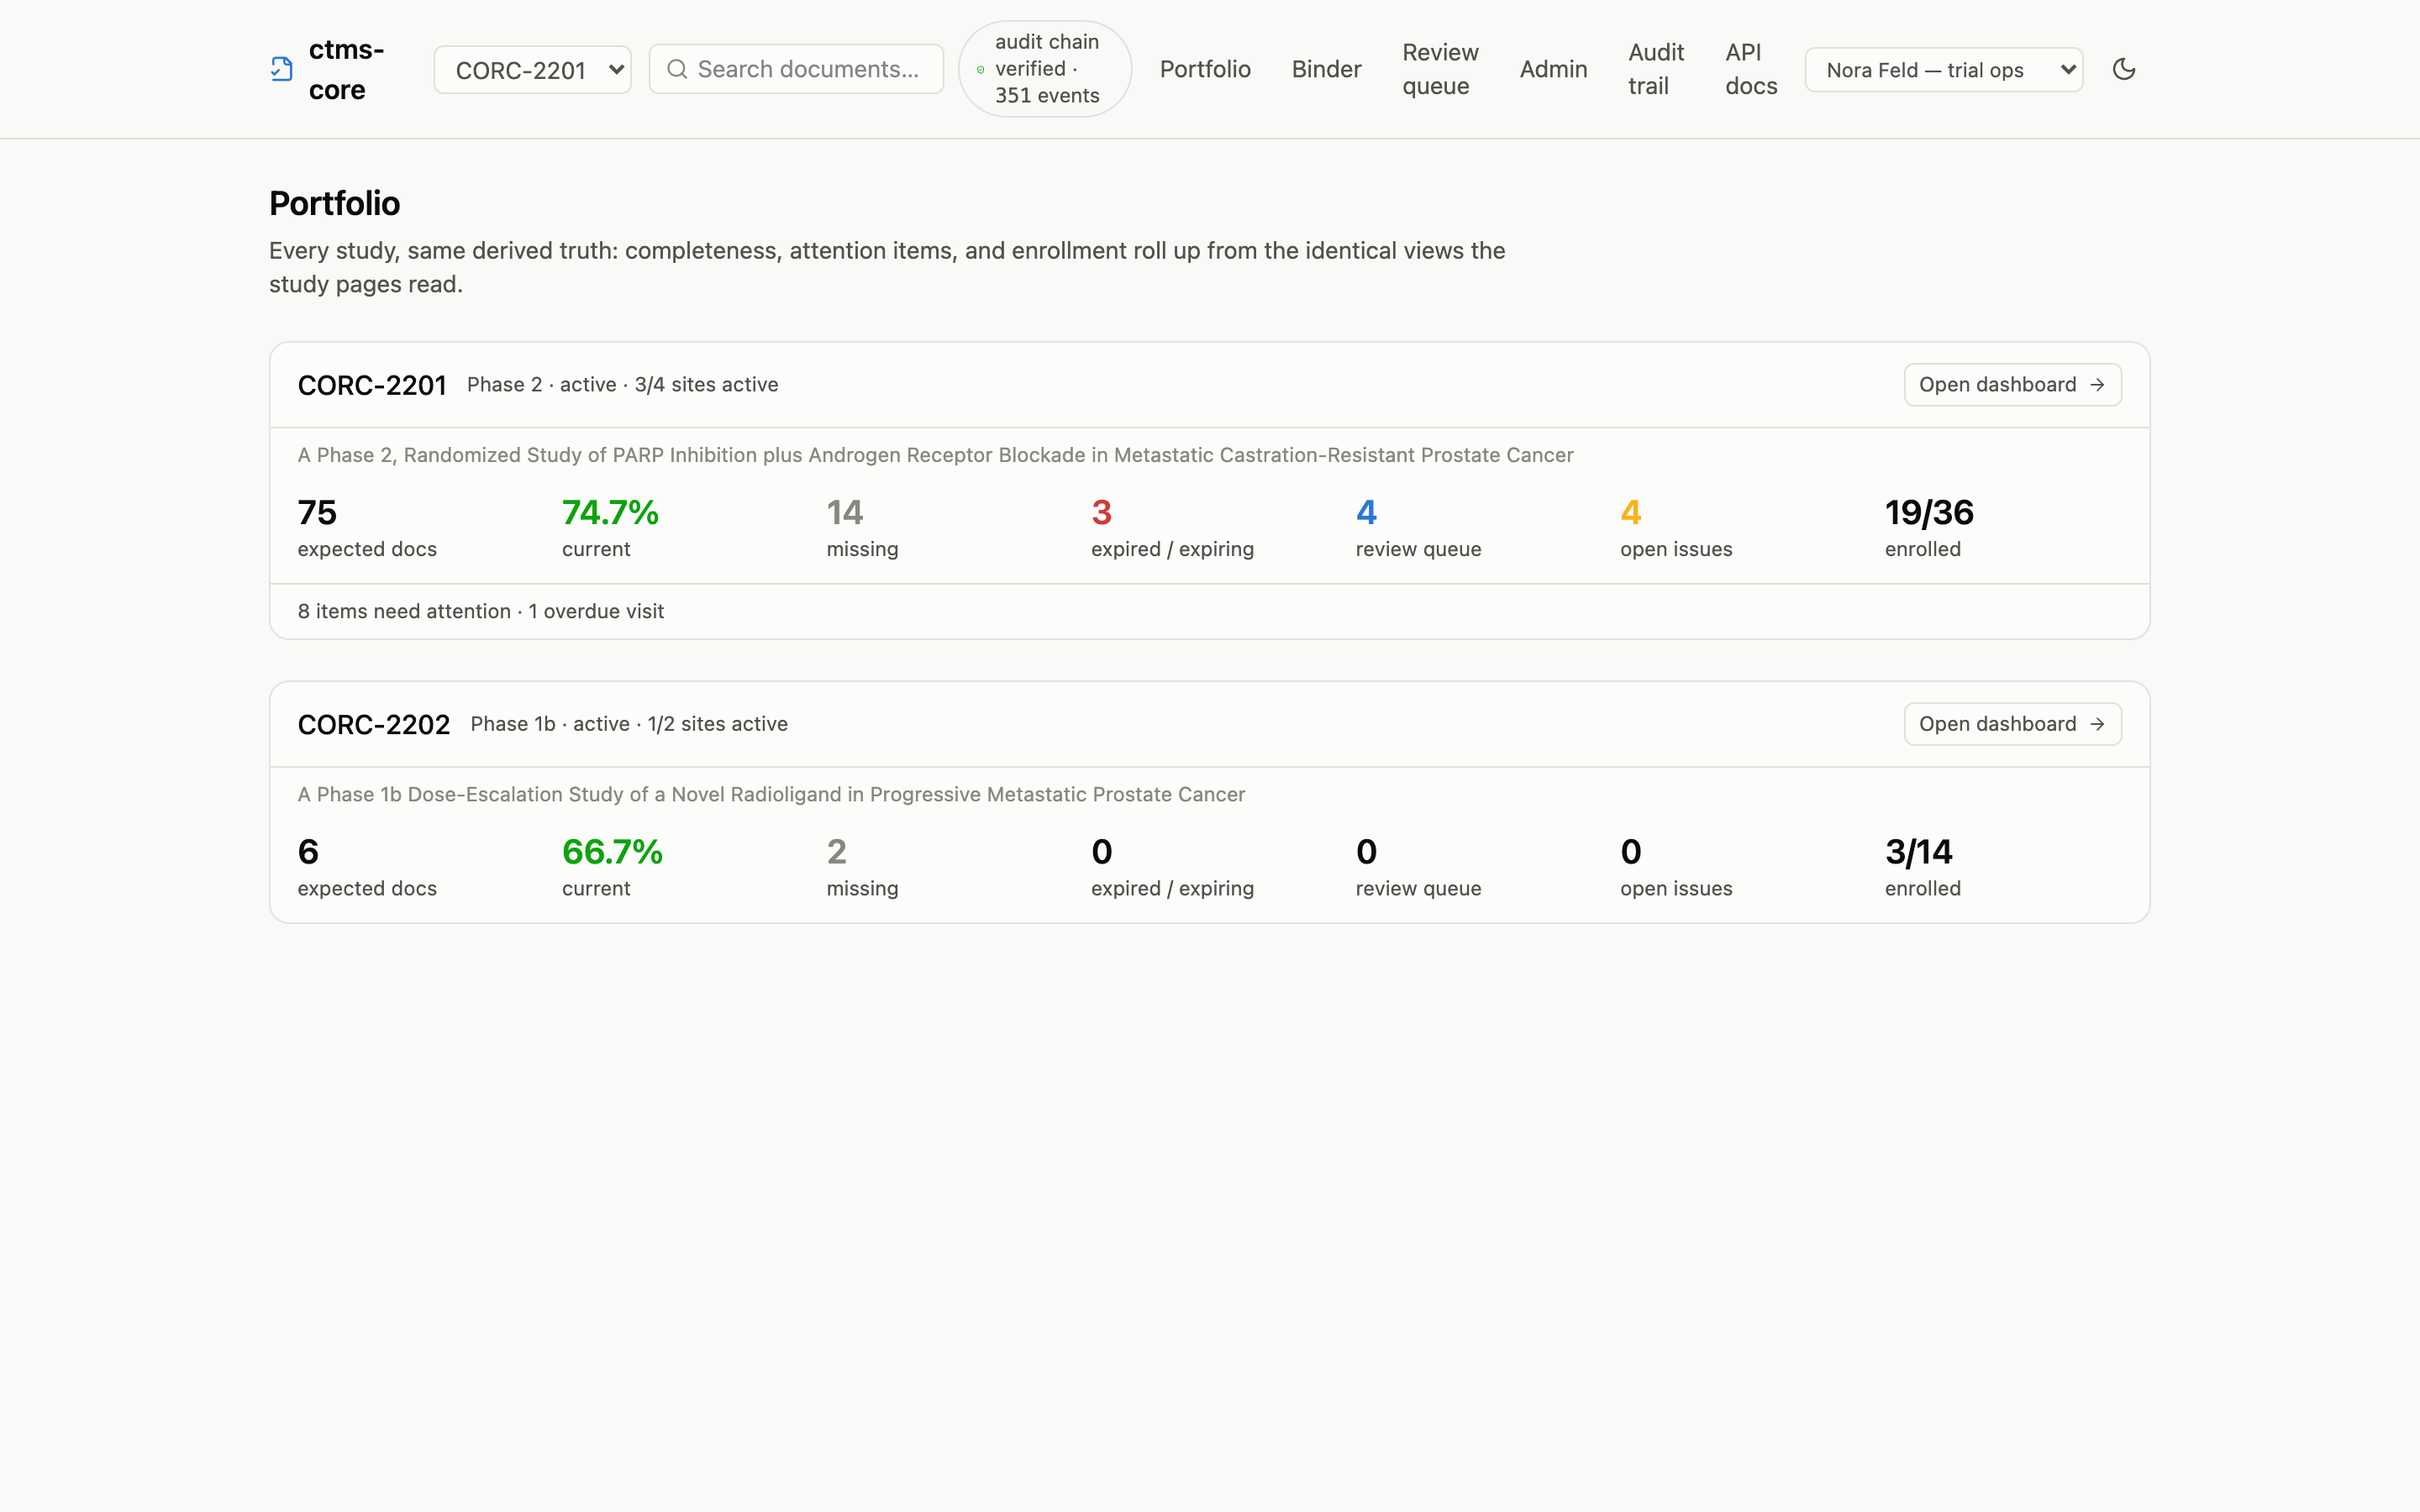
Task: Focus the Search documents field
Action: pos(796,69)
